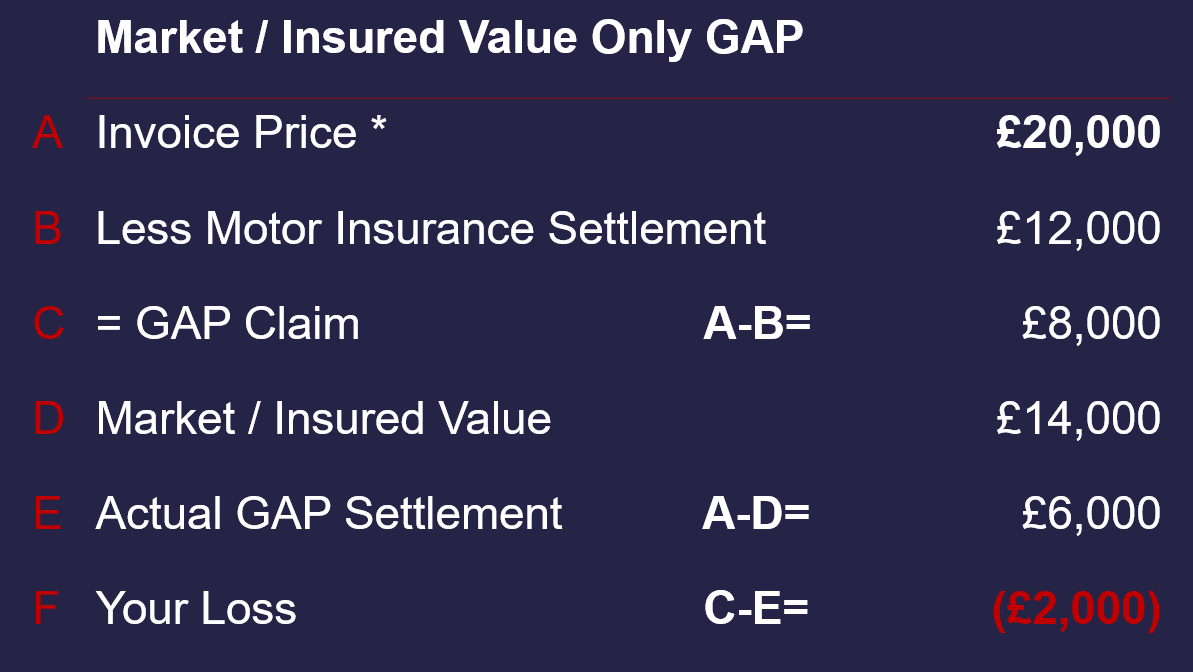Click the "Your Loss" label

196,609
